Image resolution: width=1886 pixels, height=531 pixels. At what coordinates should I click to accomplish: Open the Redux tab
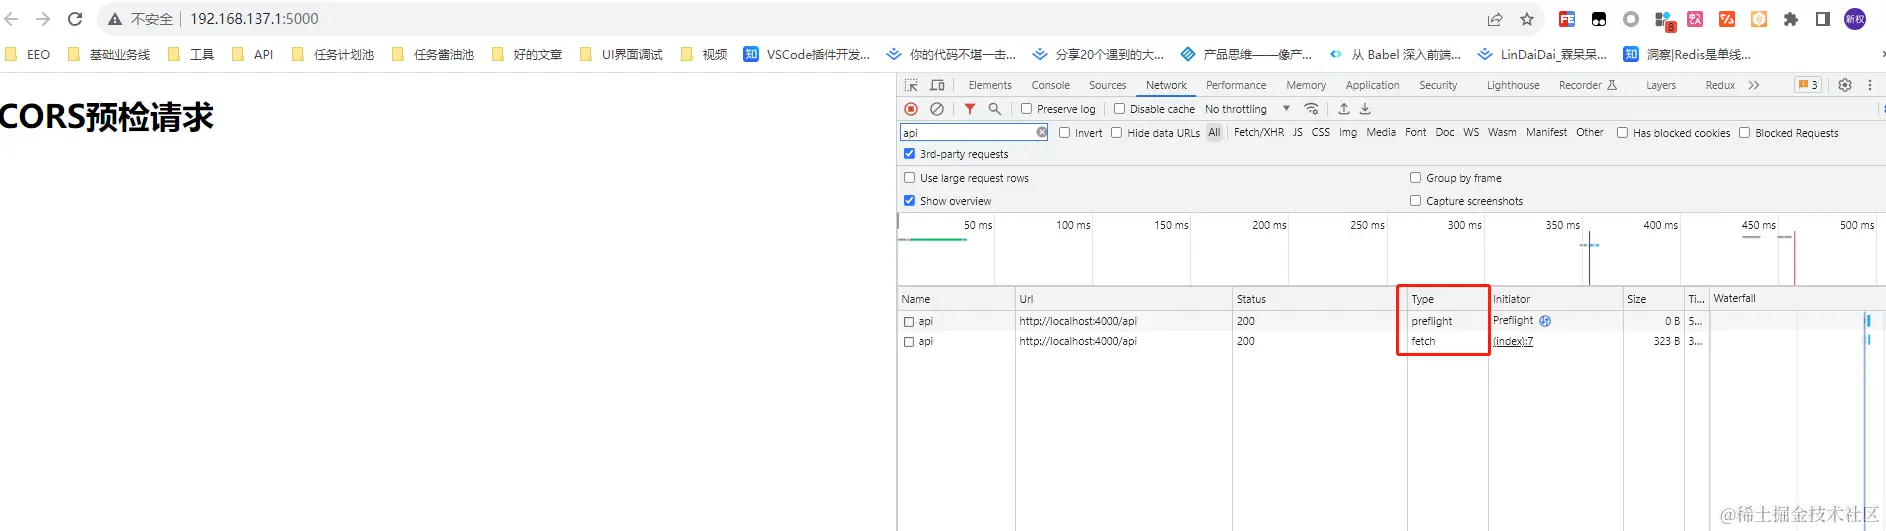click(x=1720, y=85)
